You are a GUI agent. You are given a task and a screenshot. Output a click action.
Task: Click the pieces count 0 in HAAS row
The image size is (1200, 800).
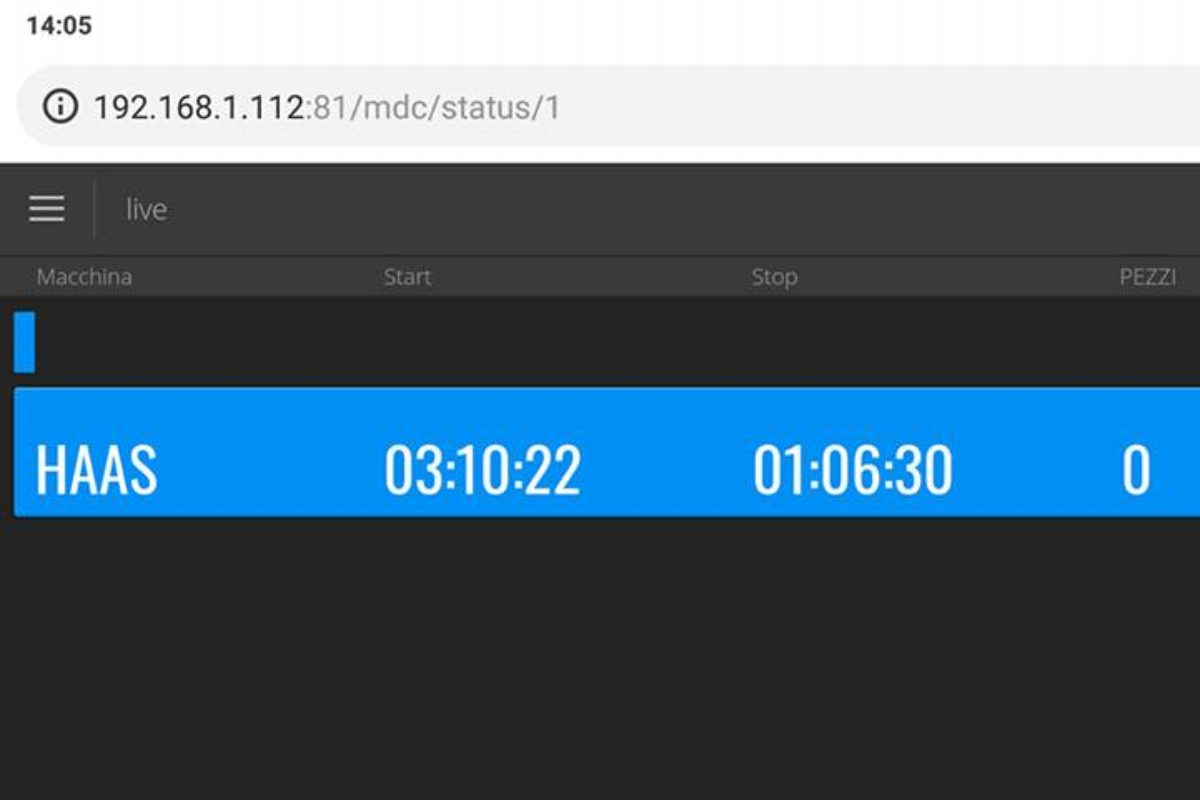pyautogui.click(x=1135, y=470)
